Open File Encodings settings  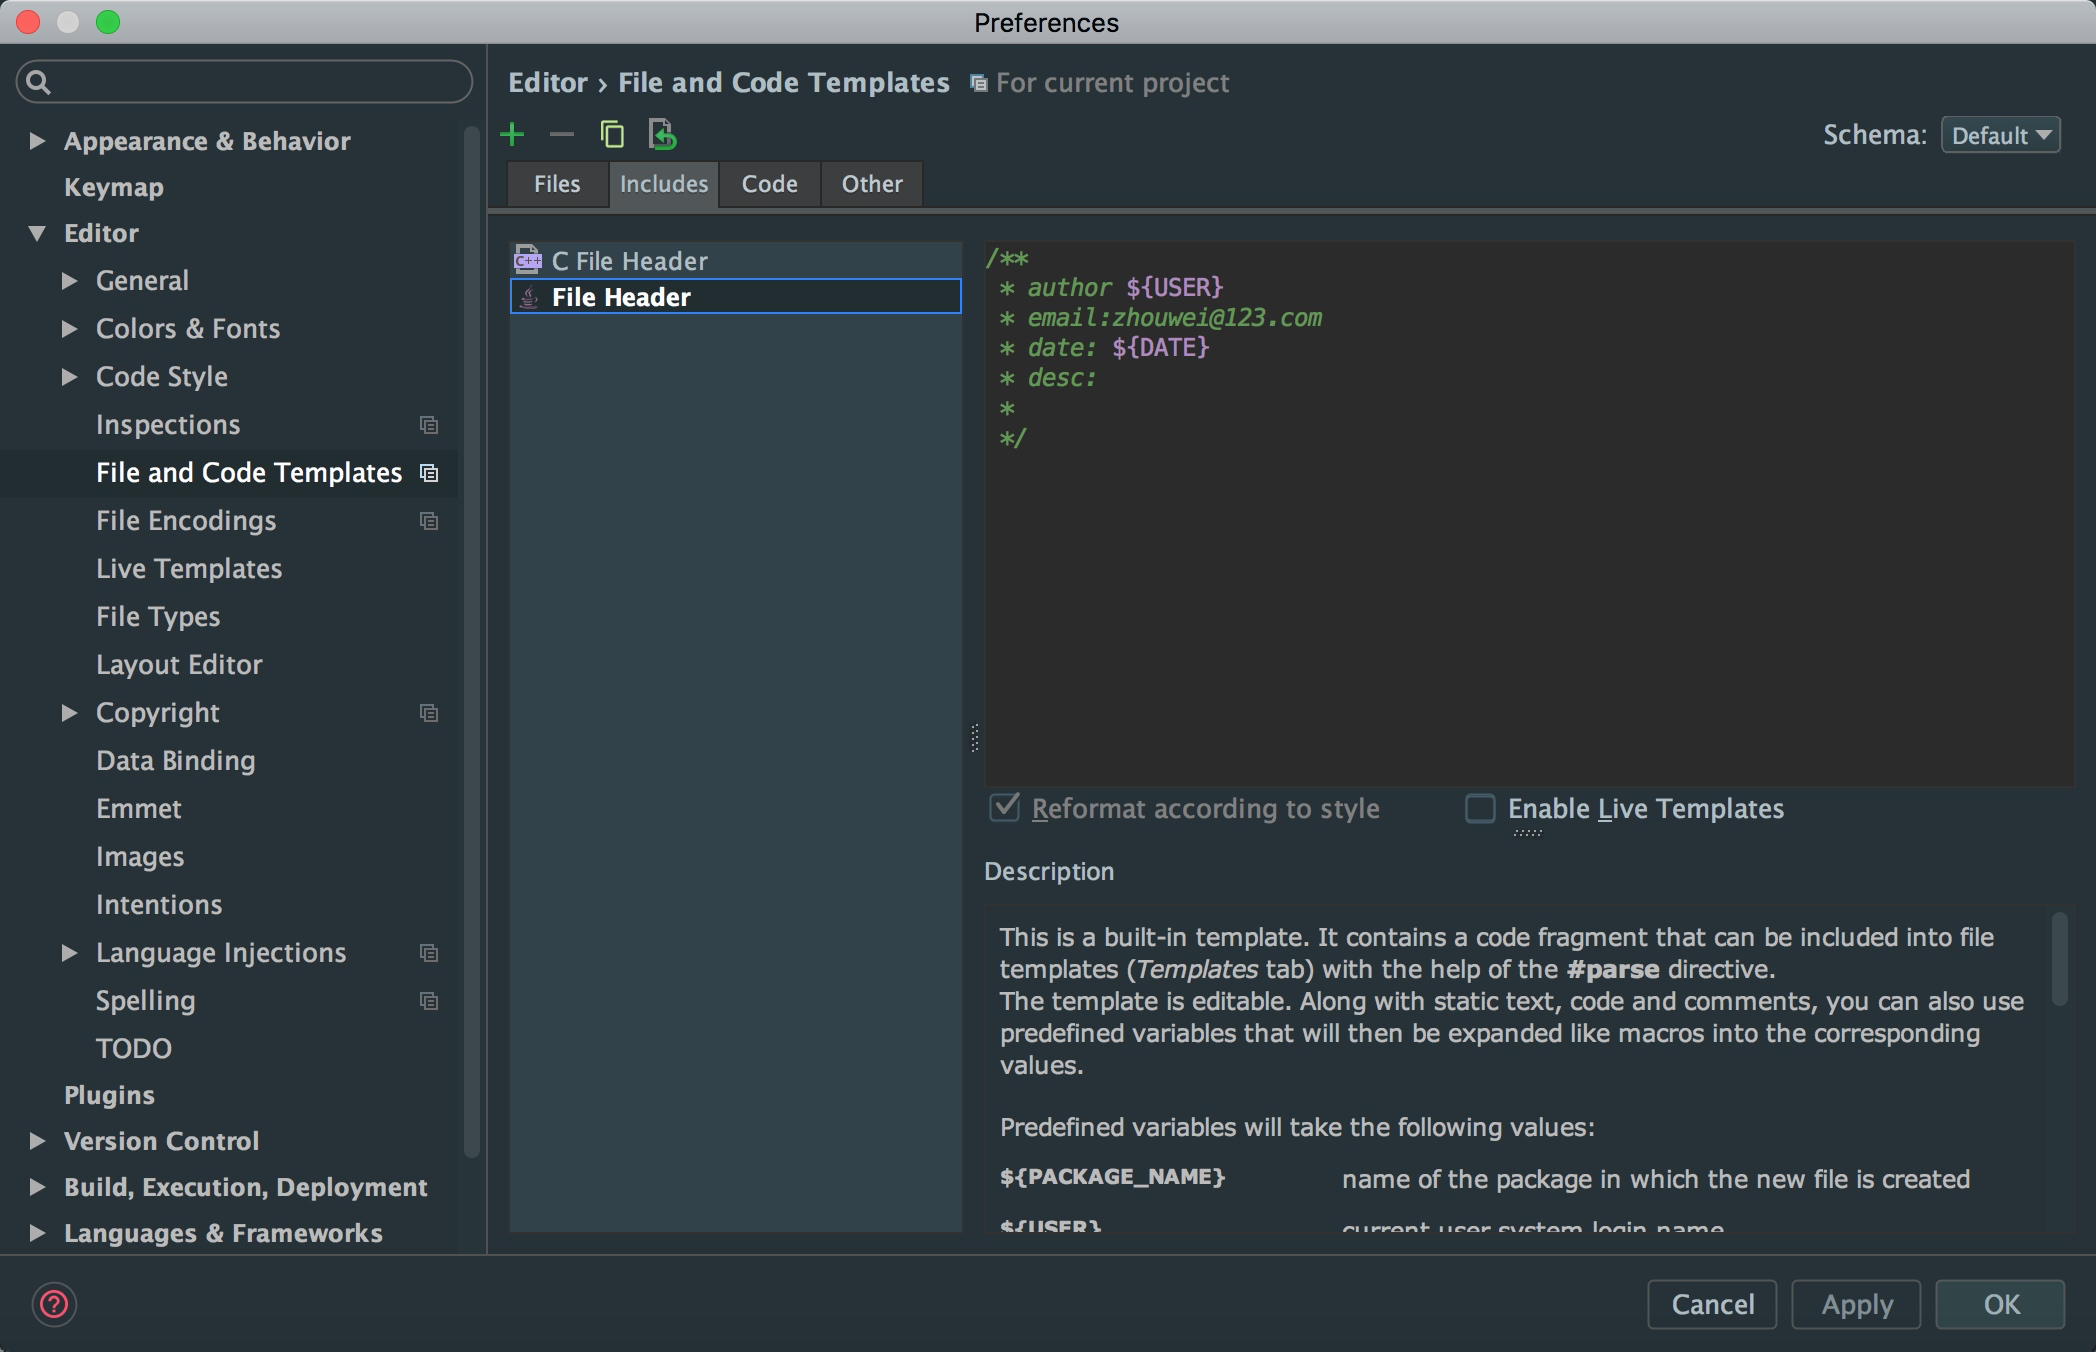coord(186,521)
